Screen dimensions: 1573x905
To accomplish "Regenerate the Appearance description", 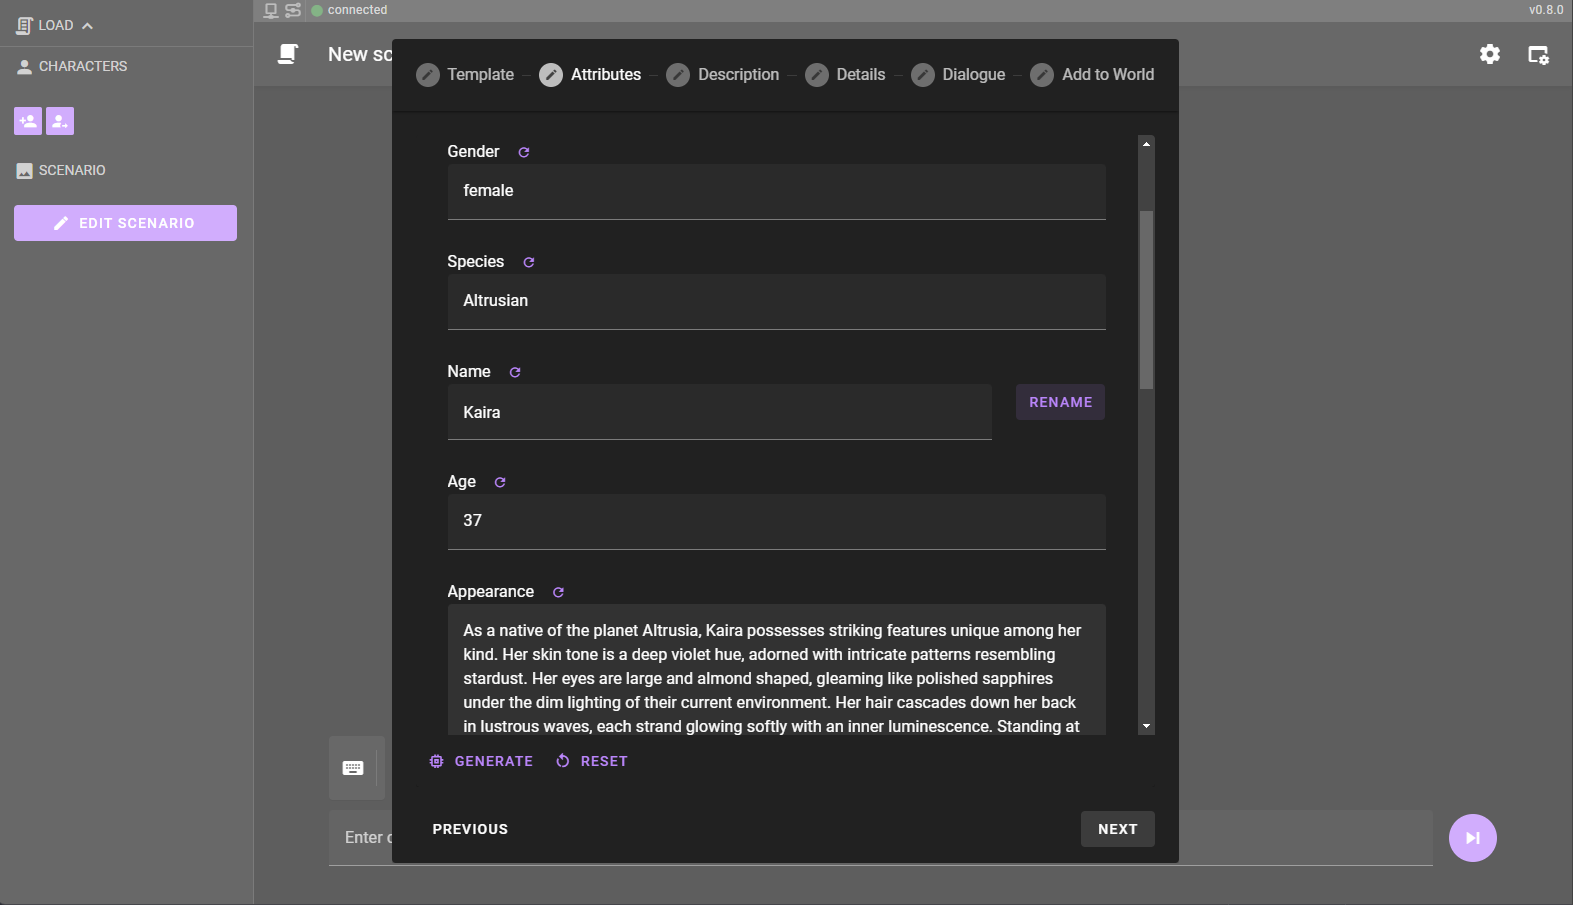I will [x=558, y=591].
